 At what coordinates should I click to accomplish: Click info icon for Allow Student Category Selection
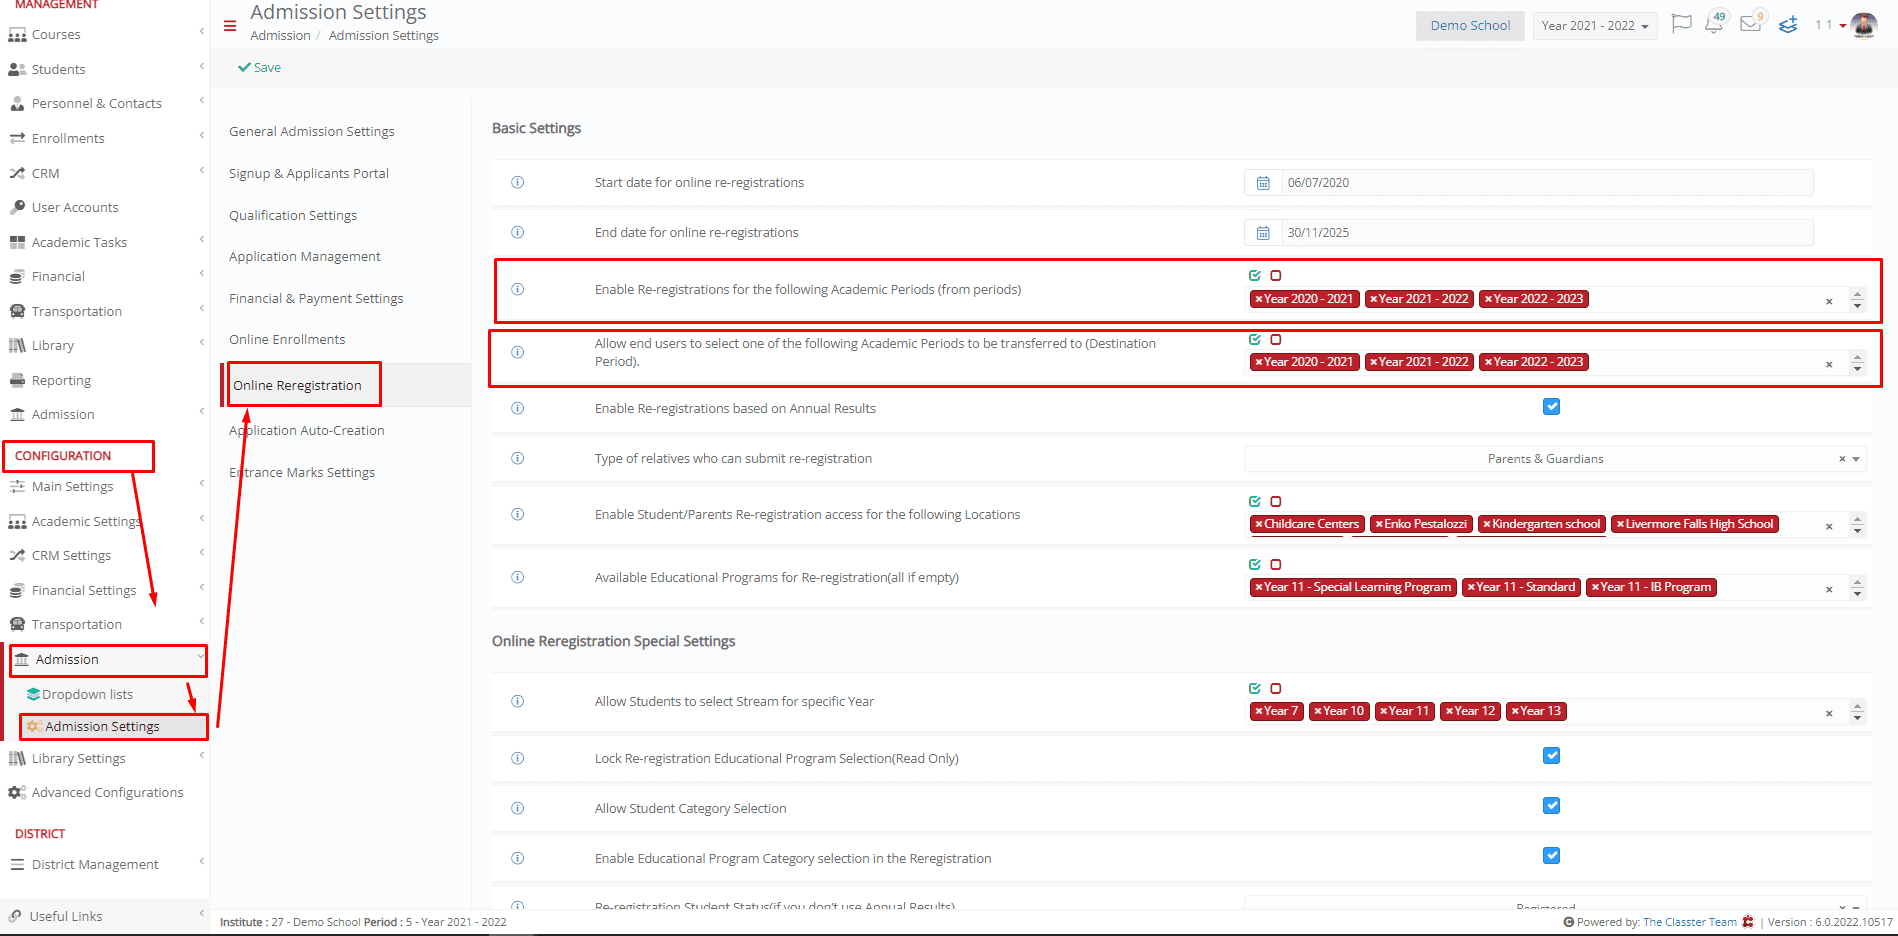point(518,808)
